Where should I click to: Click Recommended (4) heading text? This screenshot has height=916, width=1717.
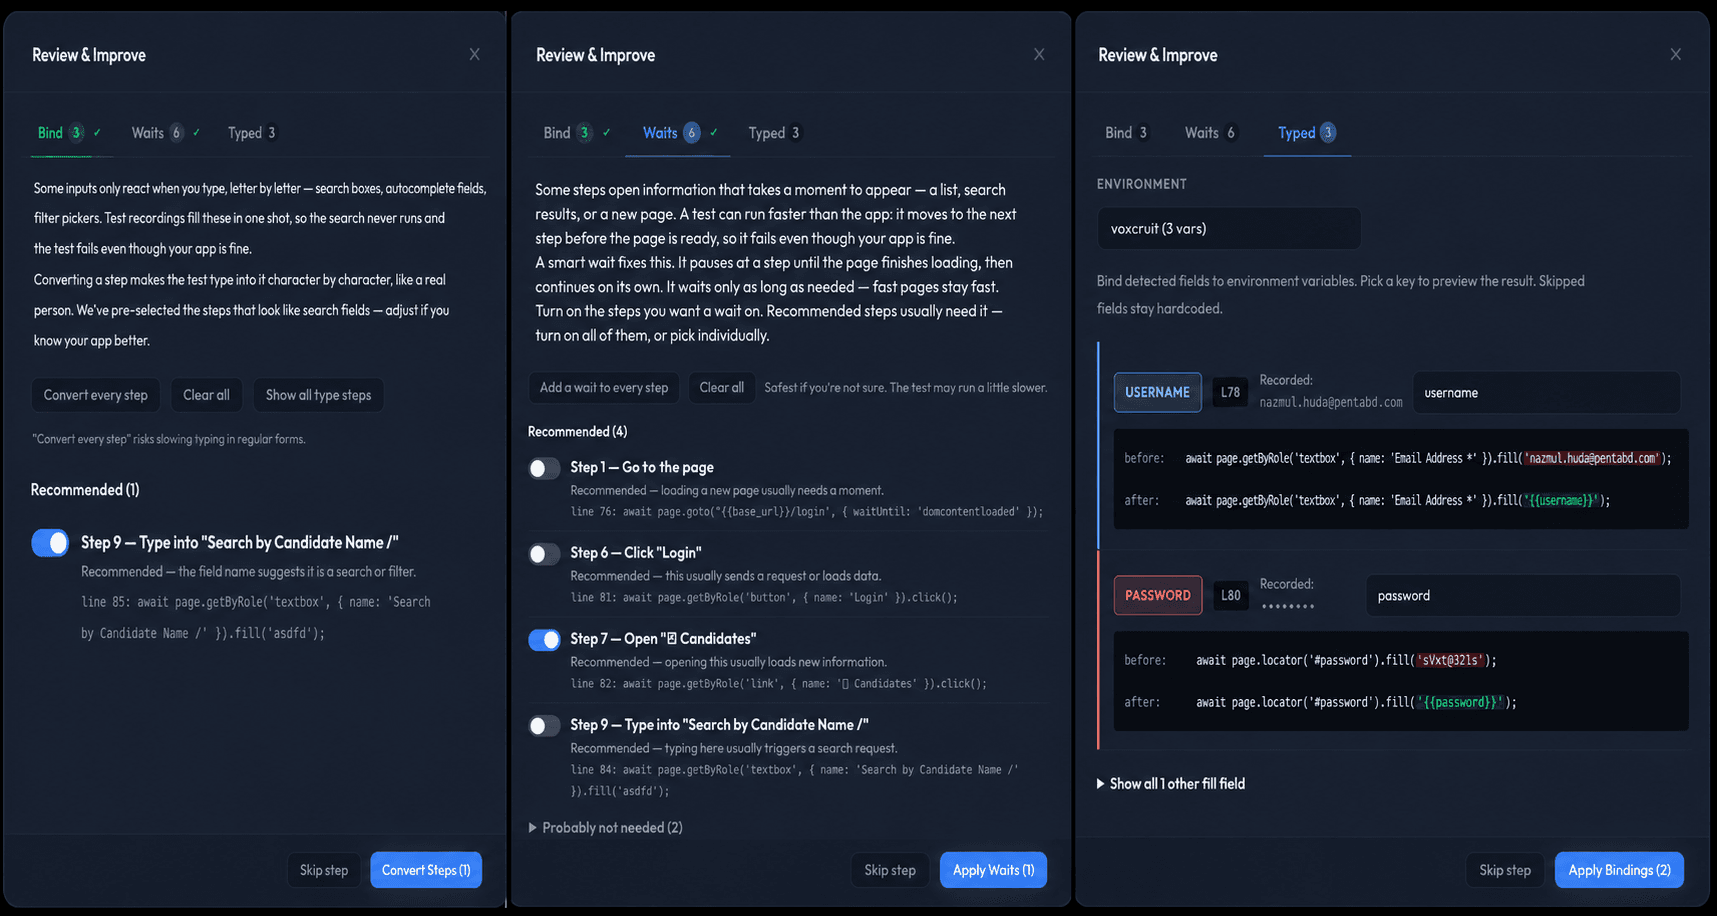tap(577, 432)
